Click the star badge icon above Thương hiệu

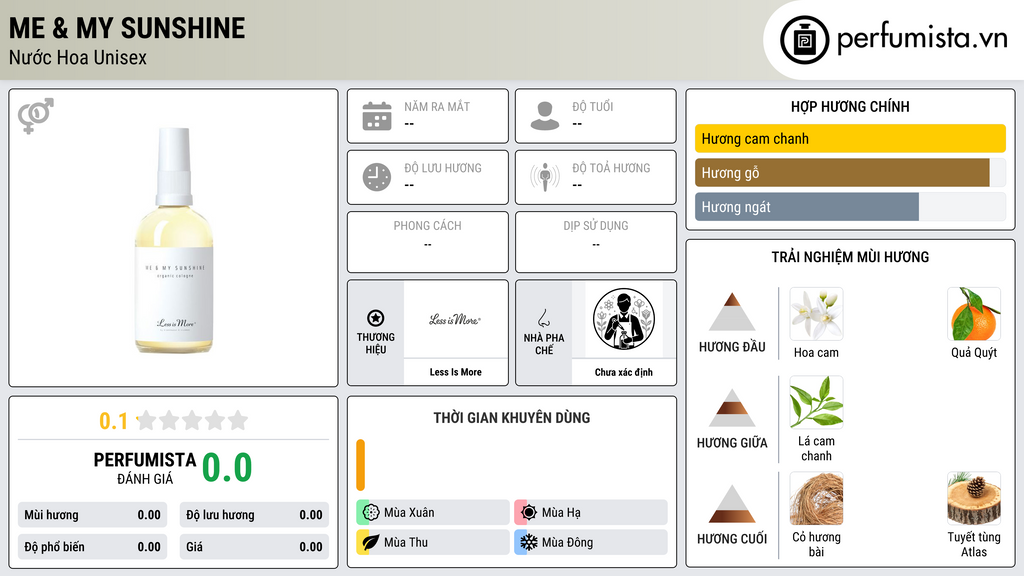tap(376, 318)
